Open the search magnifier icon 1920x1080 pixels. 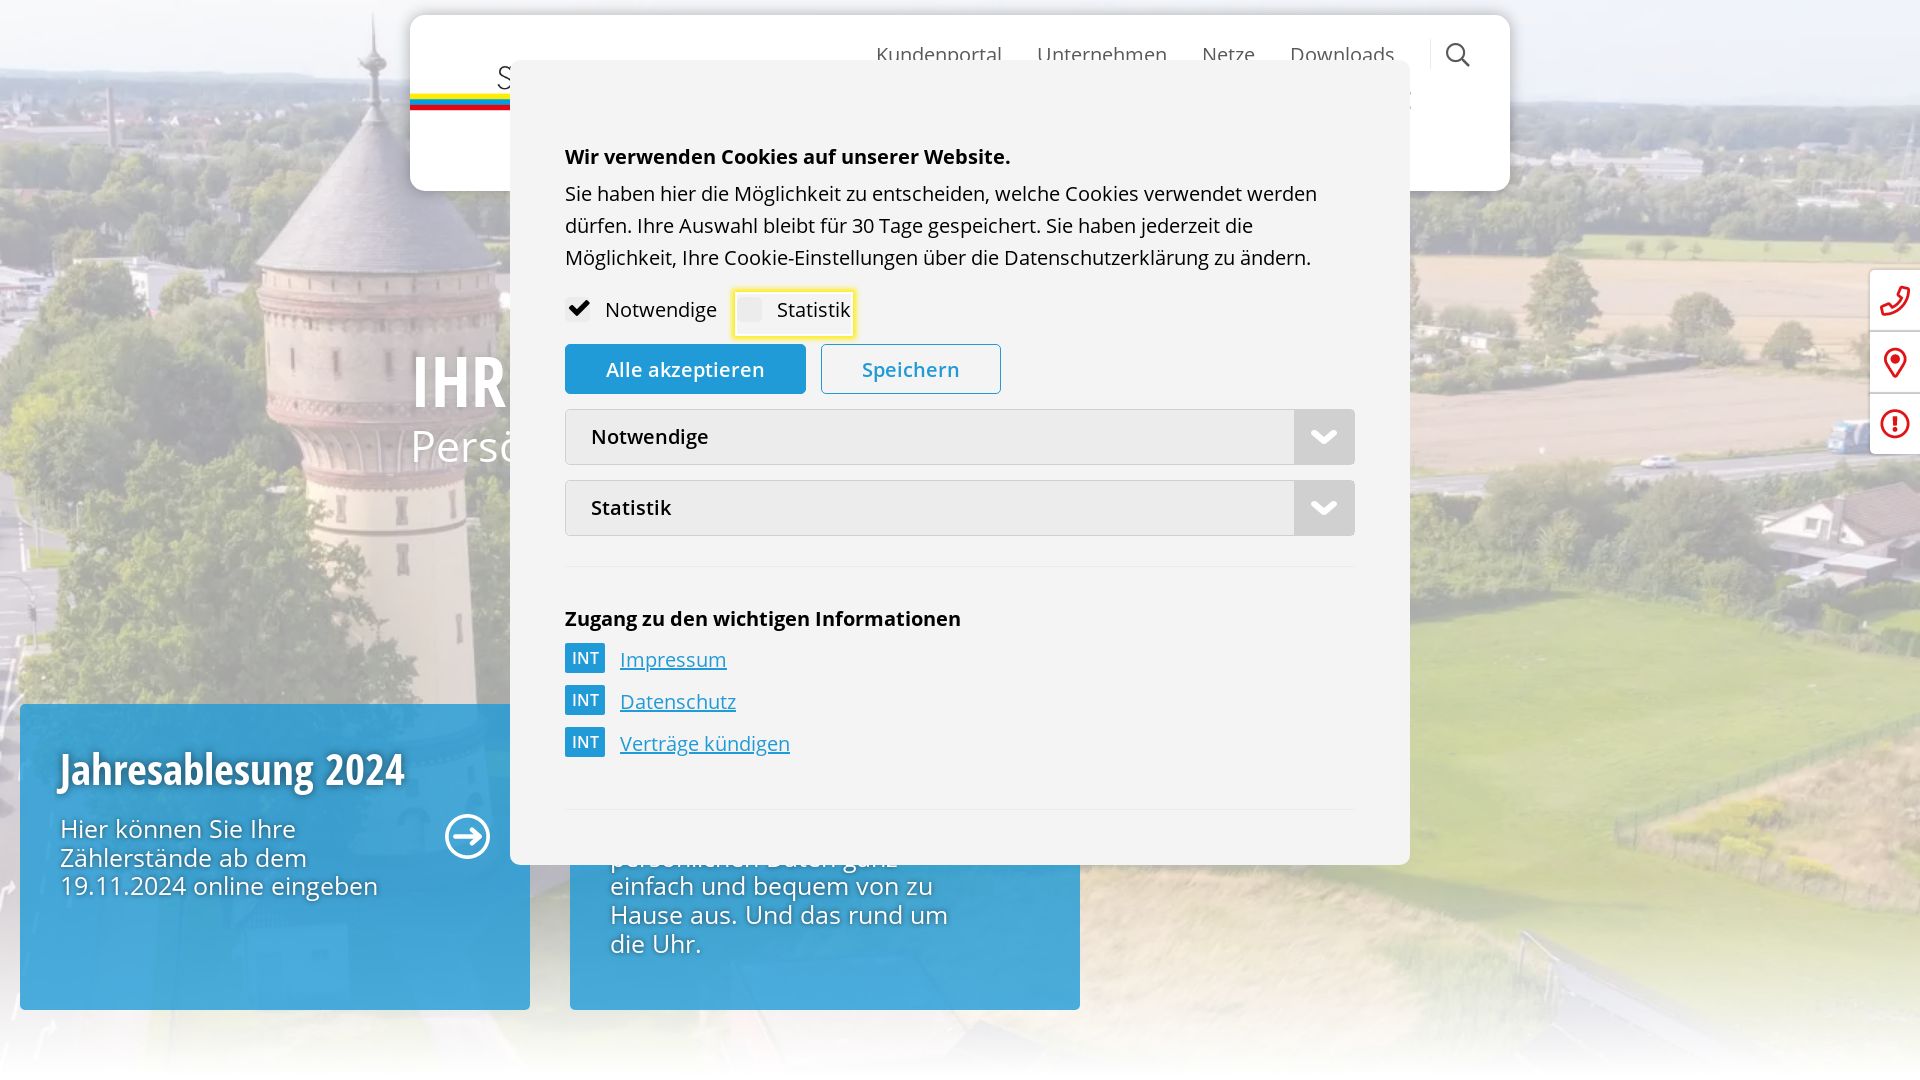pyautogui.click(x=1457, y=55)
